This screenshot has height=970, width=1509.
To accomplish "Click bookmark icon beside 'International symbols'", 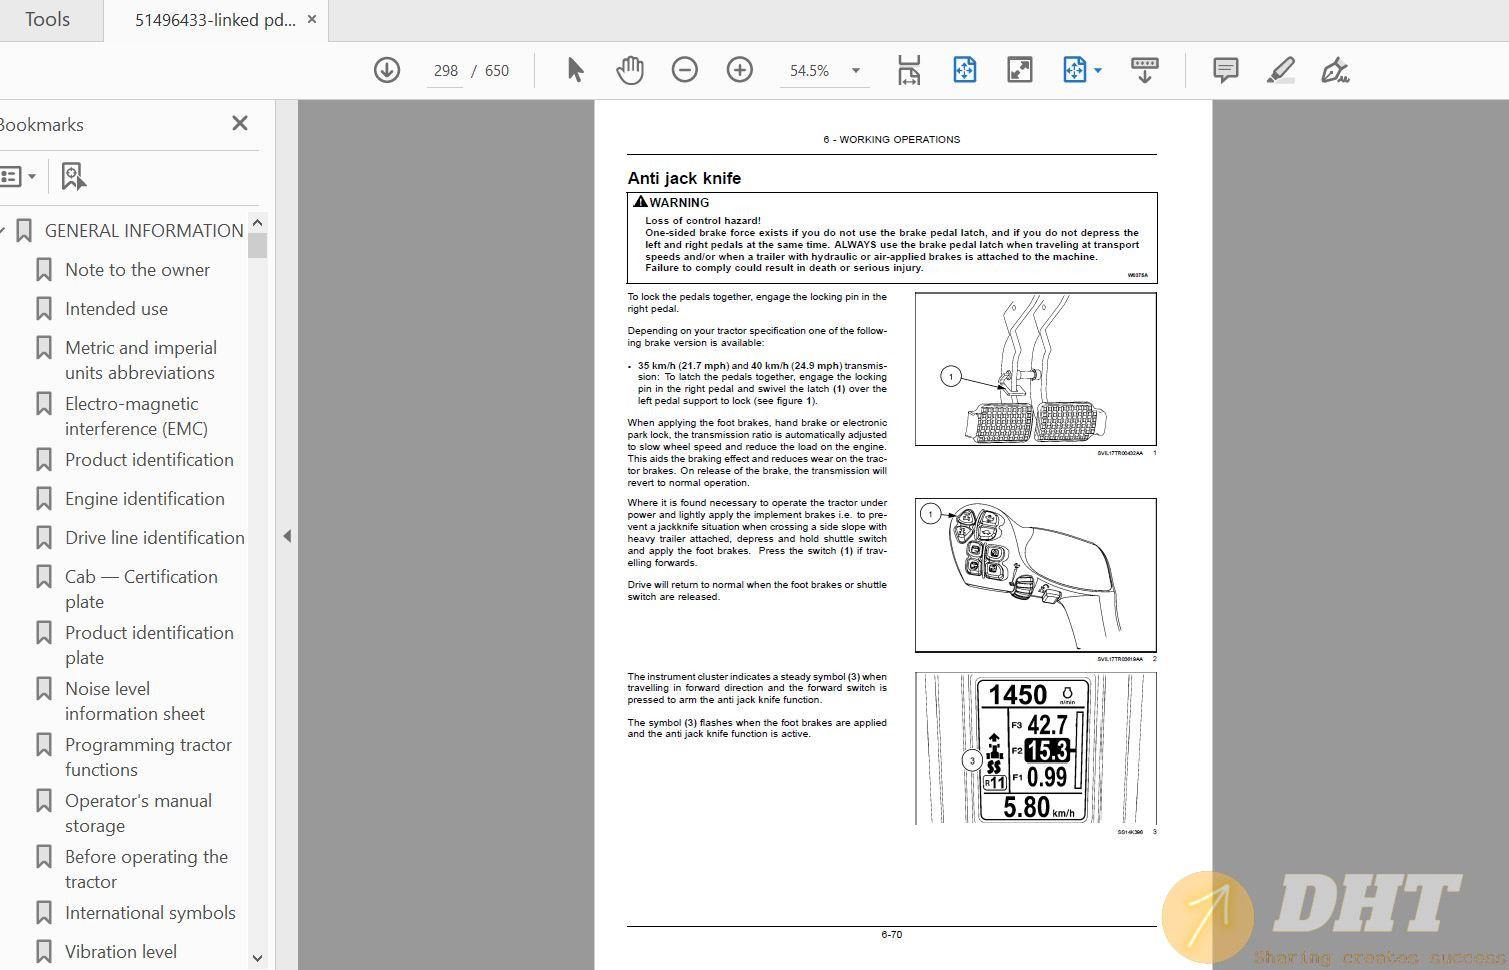I will coord(44,913).
